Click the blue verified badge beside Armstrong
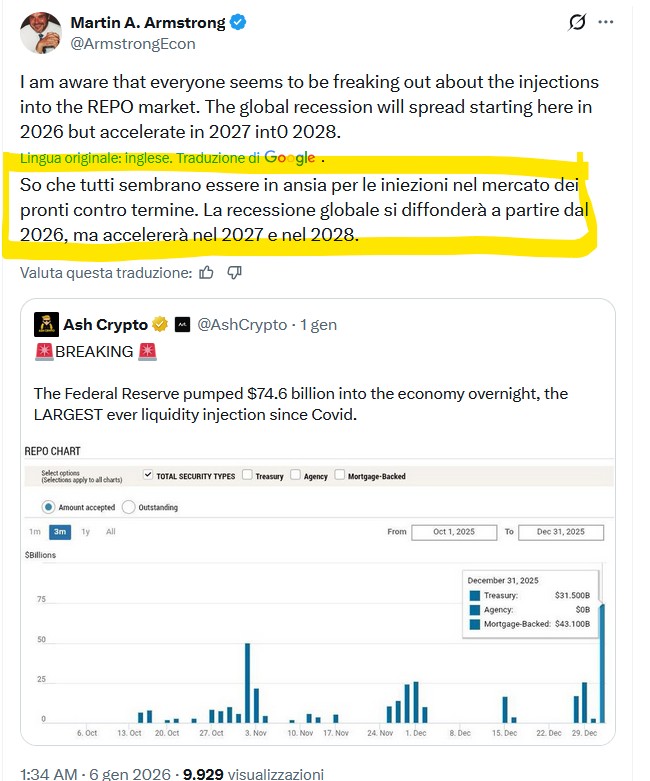Viewport: 650px width, 781px height. pyautogui.click(x=240, y=22)
